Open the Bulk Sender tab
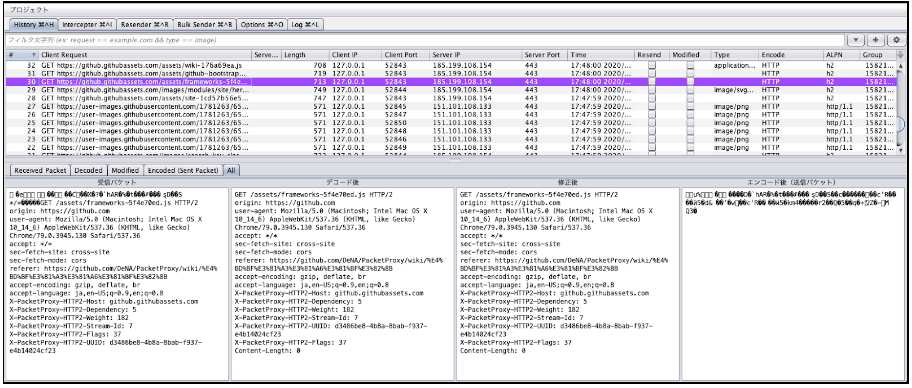Image resolution: width=912 pixels, height=388 pixels. [x=205, y=24]
